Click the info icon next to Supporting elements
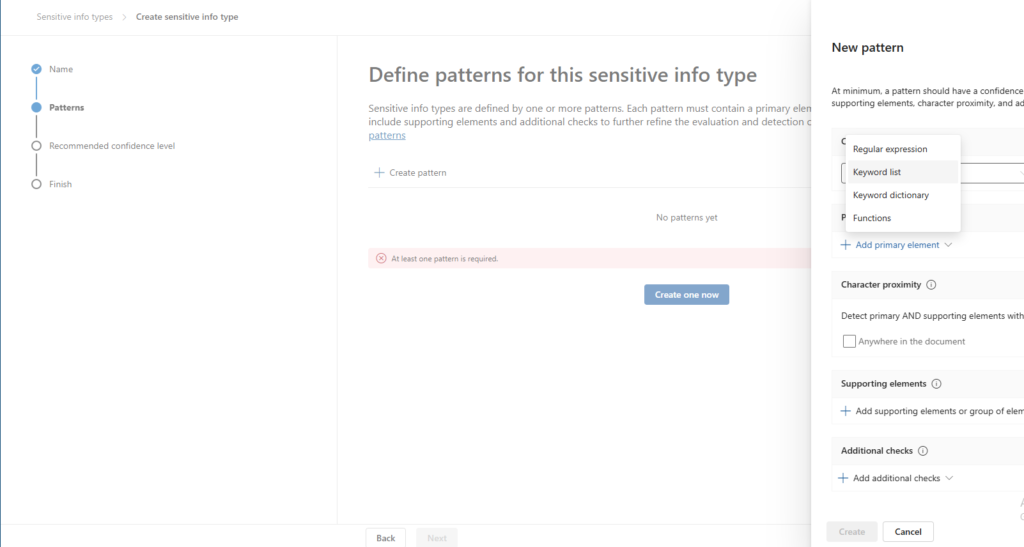The height and width of the screenshot is (547, 1024). 936,384
